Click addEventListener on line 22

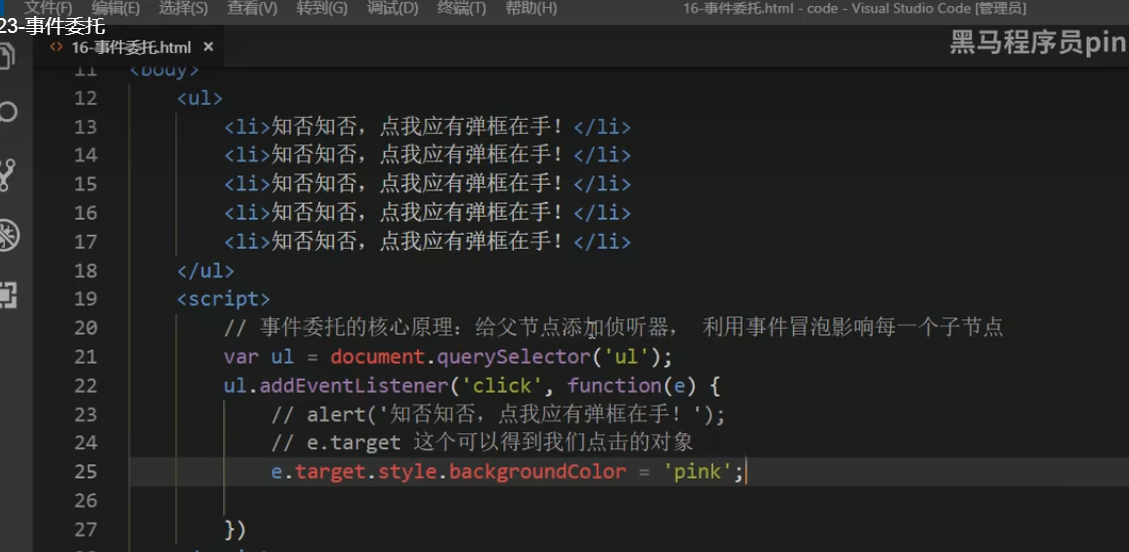click(353, 386)
